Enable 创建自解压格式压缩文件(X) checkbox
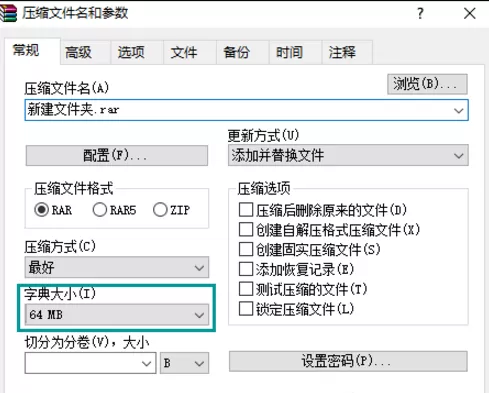The image size is (489, 393). [x=246, y=230]
